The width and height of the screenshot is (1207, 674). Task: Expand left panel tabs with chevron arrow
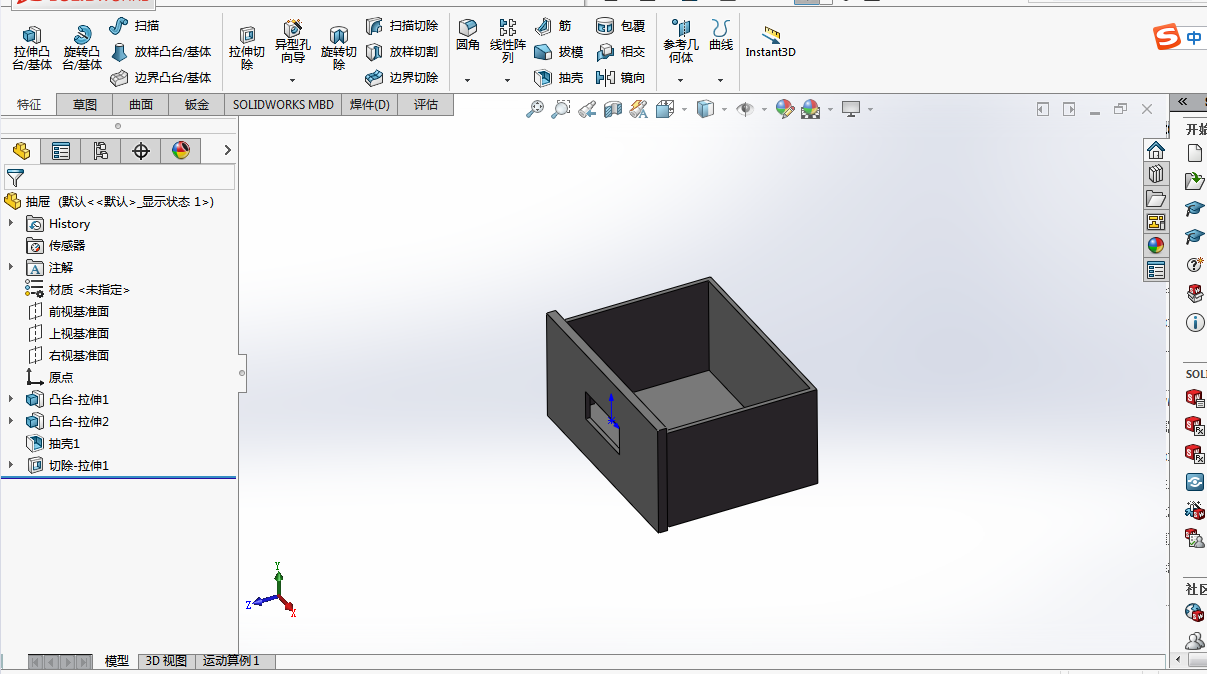pyautogui.click(x=227, y=150)
